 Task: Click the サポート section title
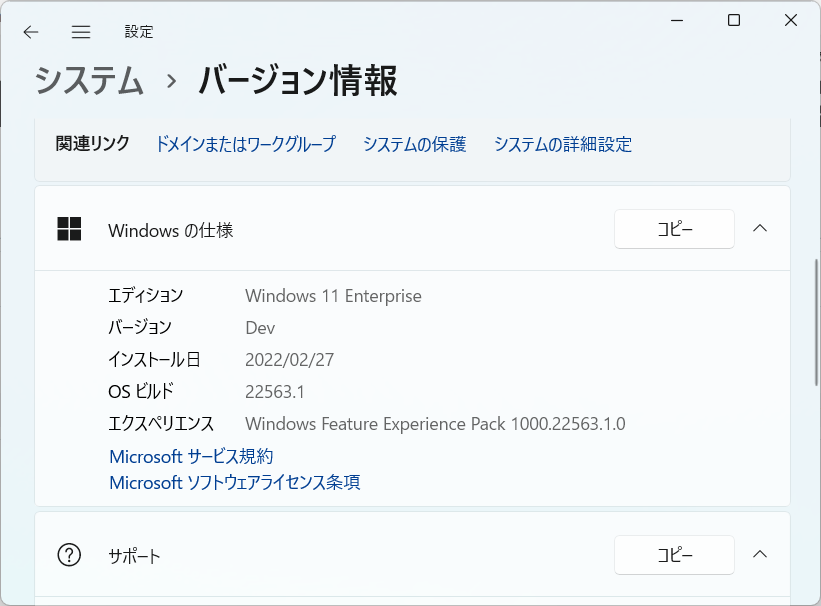click(x=134, y=556)
